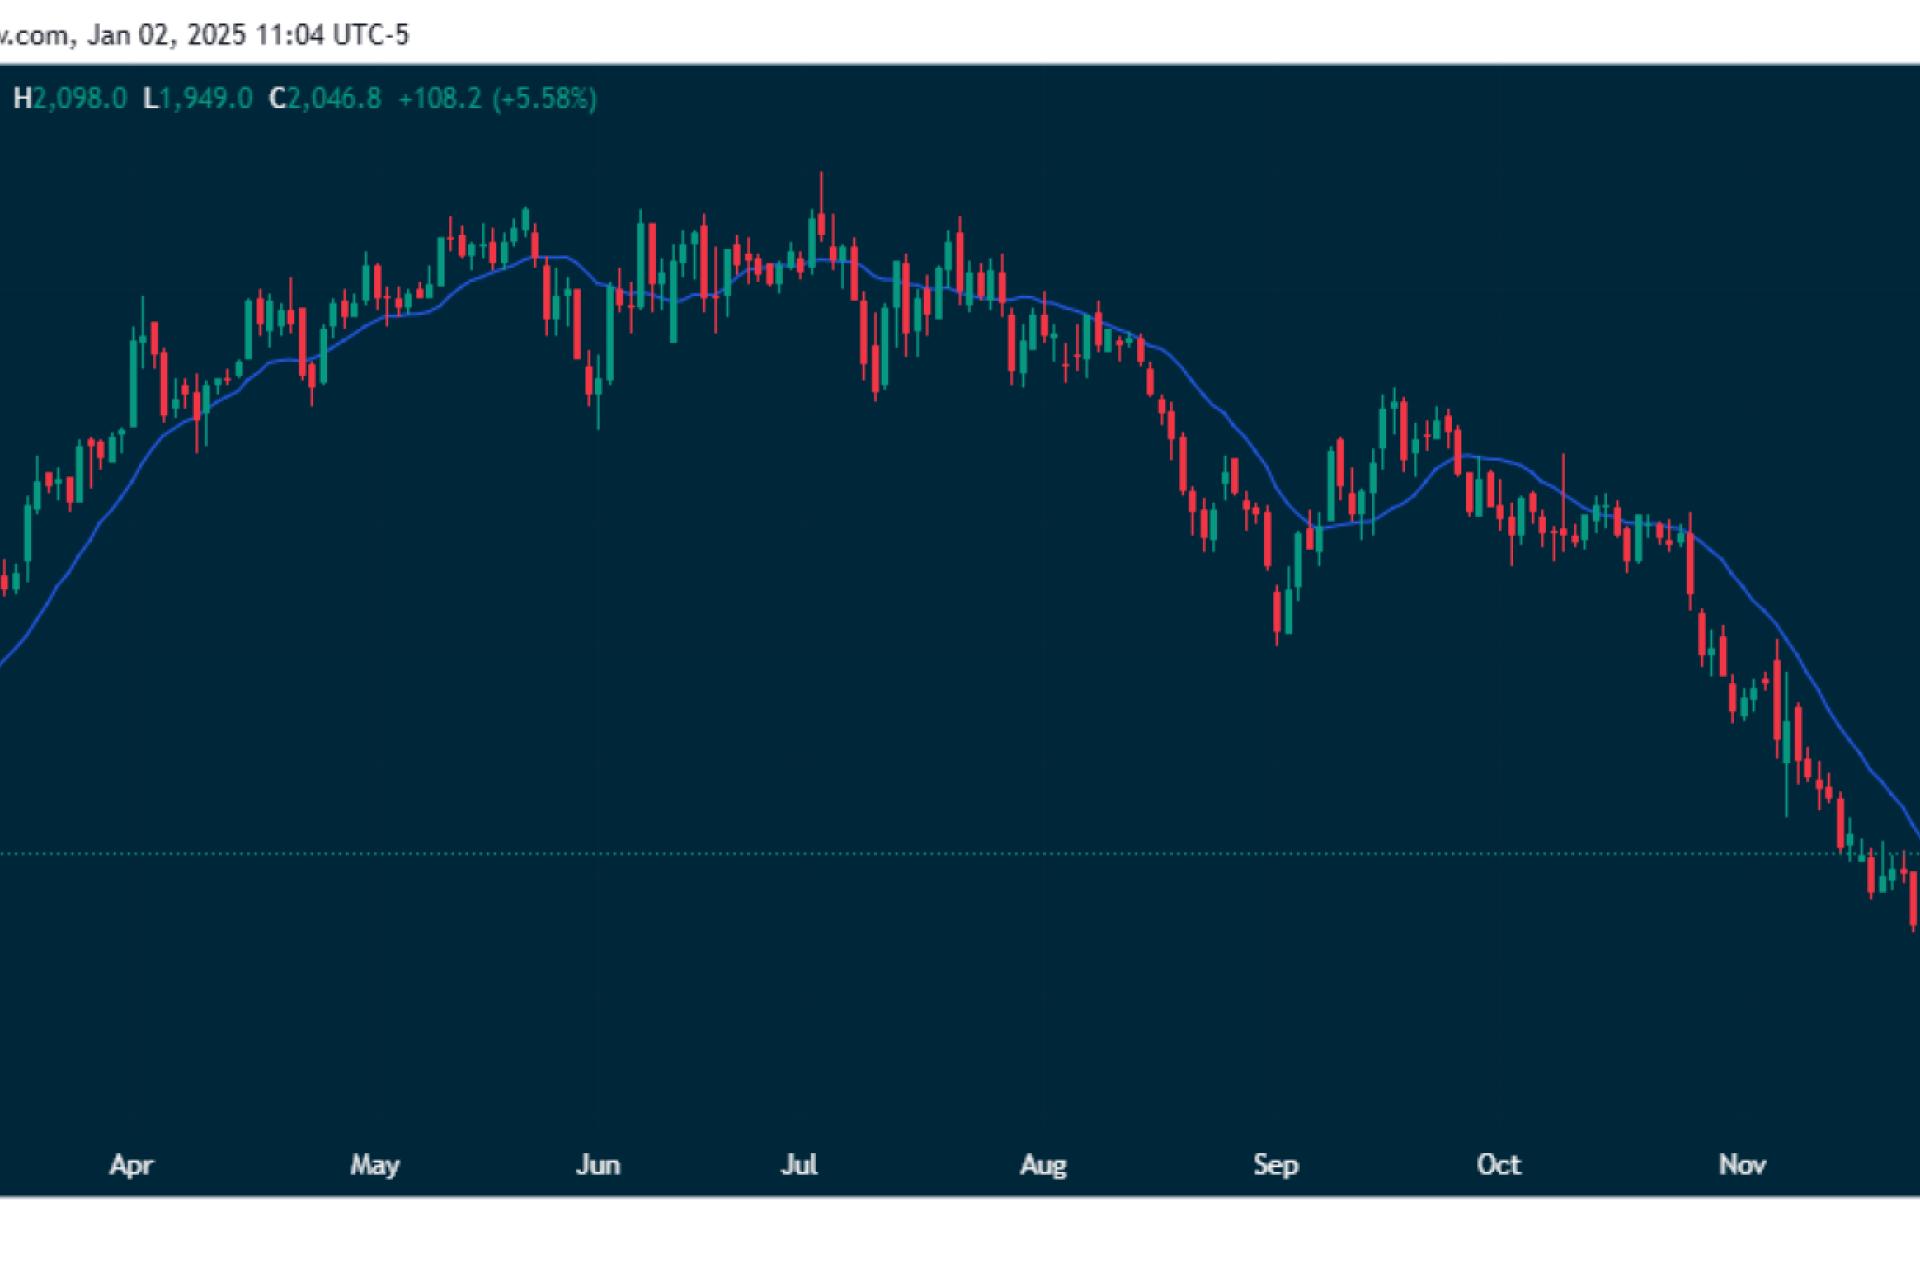
Task: Click the Jun label on time axis
Action: [598, 1165]
